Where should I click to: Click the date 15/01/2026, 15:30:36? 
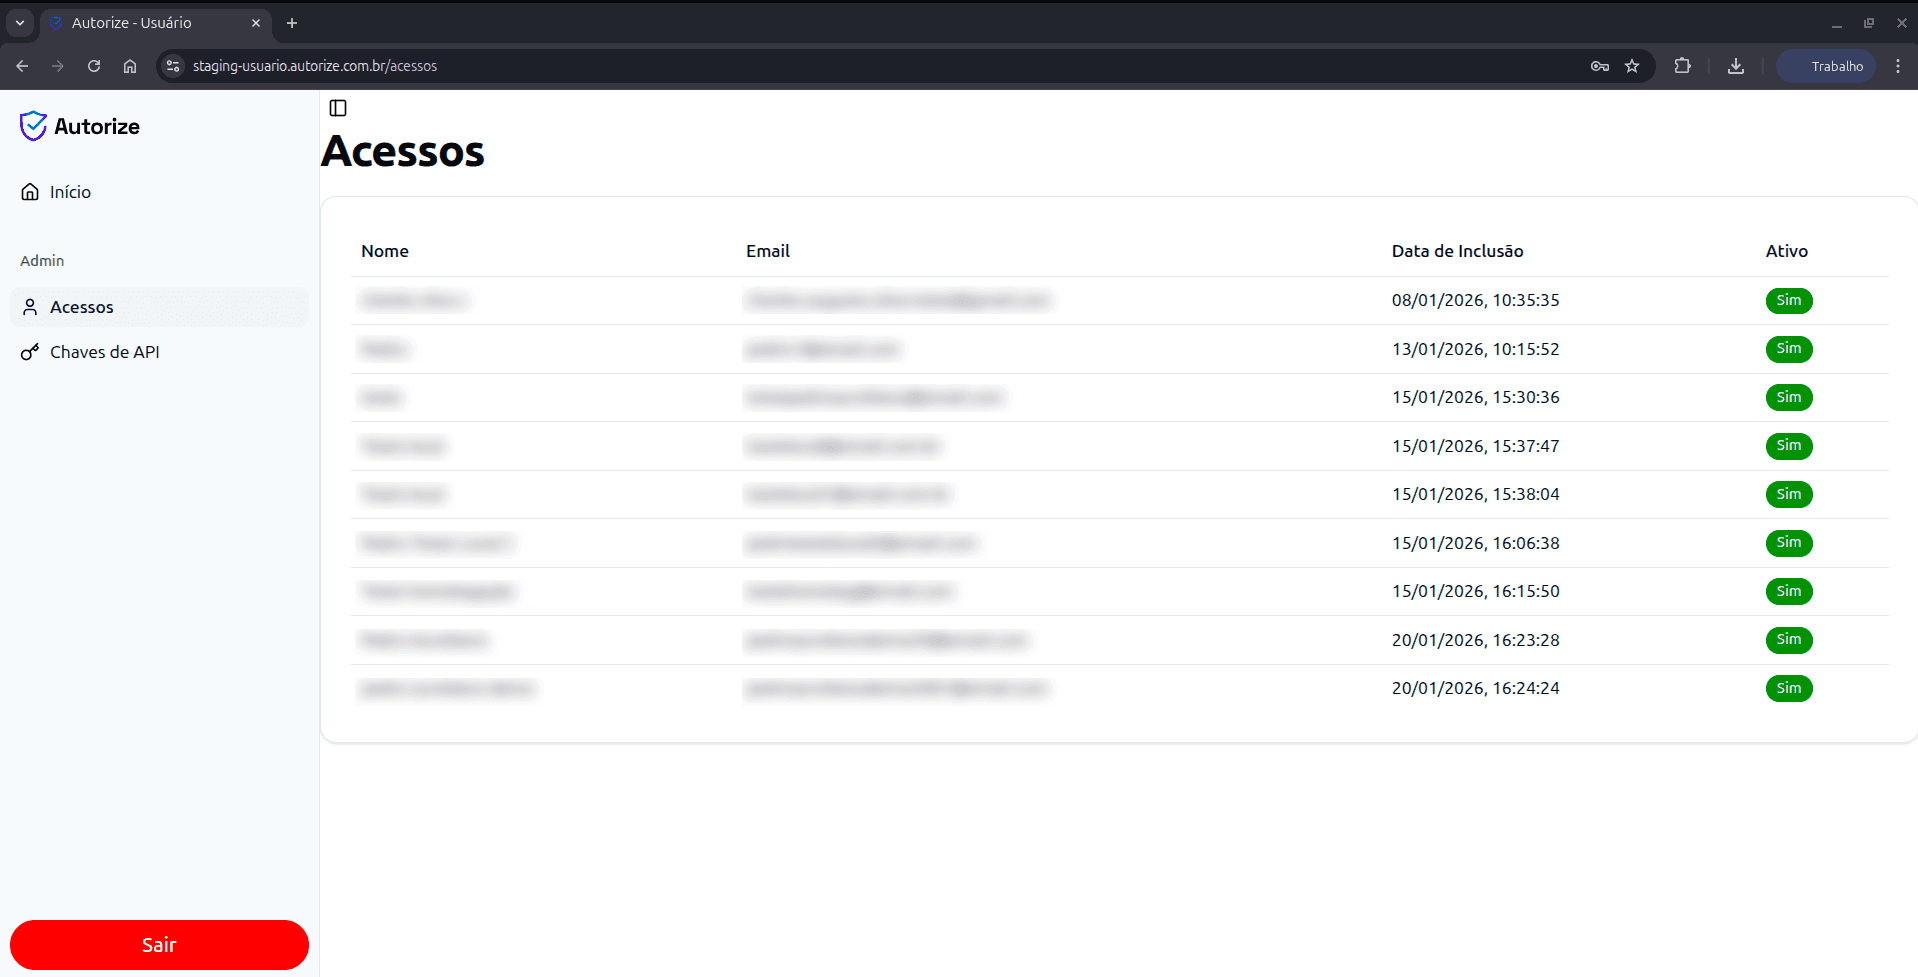click(x=1475, y=397)
